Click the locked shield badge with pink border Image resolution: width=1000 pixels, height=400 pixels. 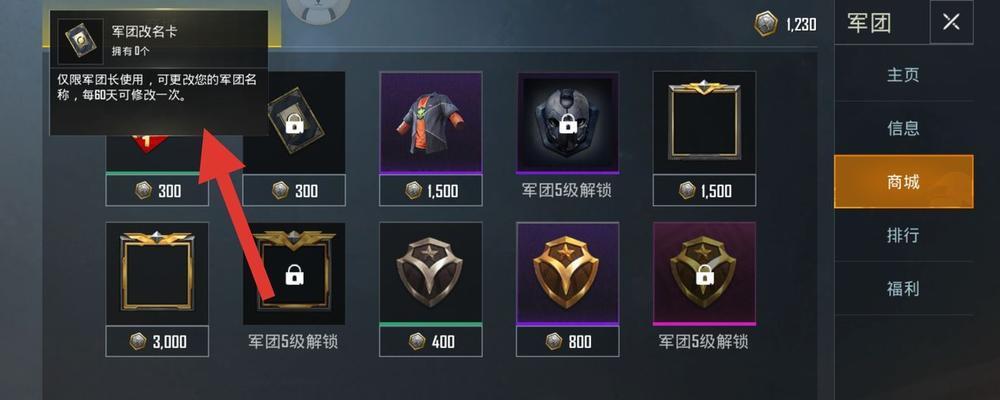tap(704, 274)
